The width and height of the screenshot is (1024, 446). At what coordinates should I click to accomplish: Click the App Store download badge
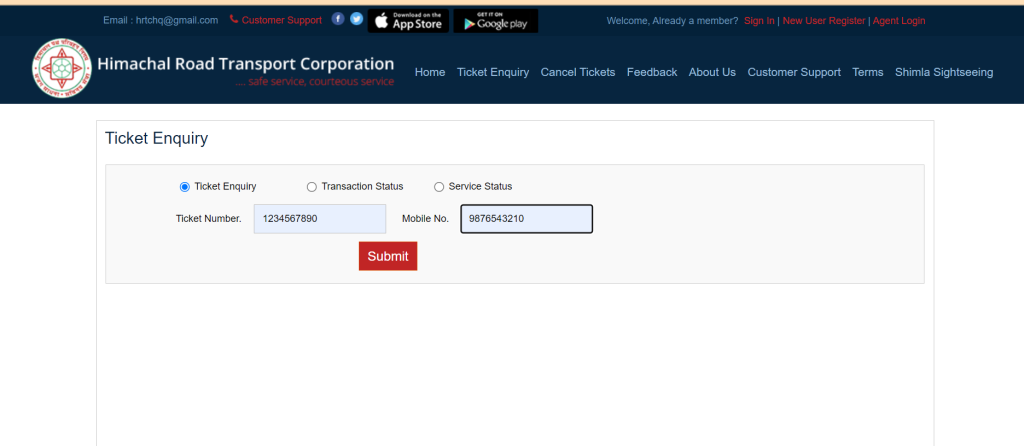coord(408,21)
